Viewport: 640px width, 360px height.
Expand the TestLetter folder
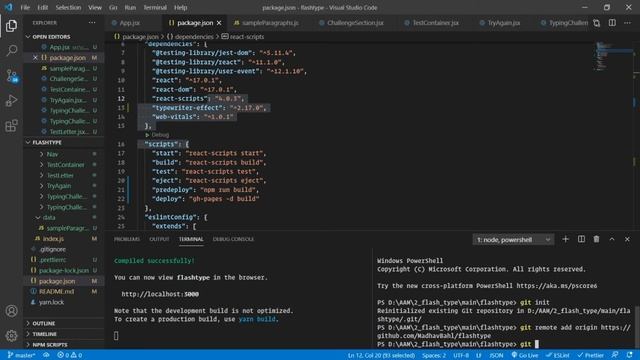click(x=60, y=176)
